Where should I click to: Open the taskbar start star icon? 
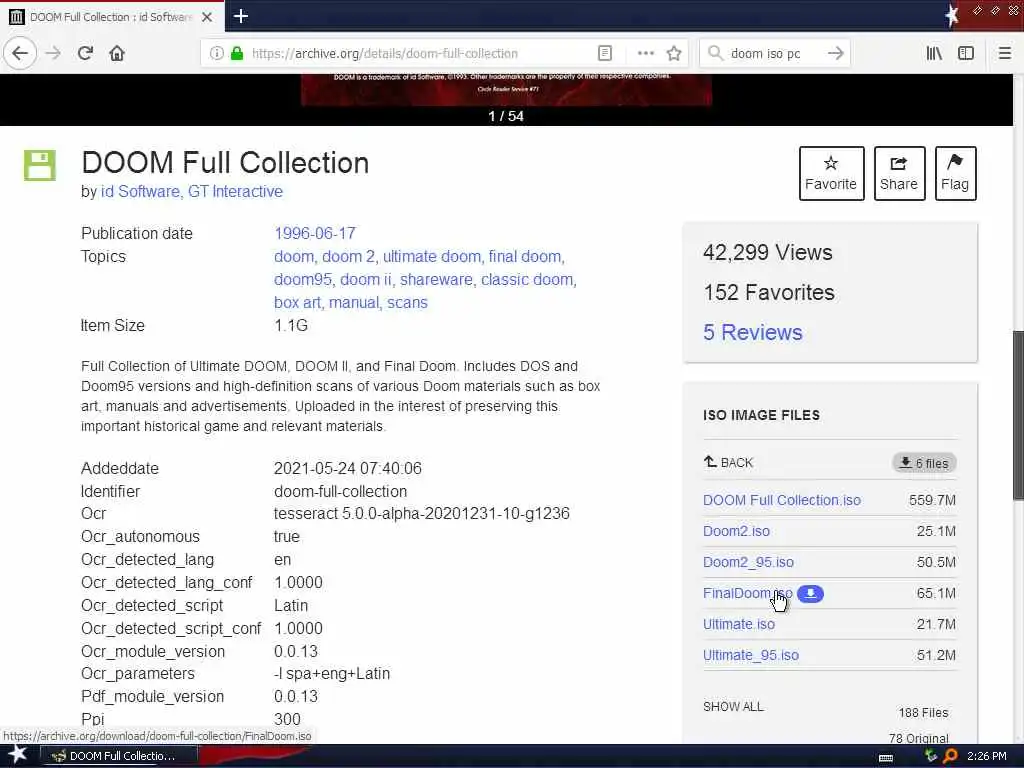pos(18,756)
